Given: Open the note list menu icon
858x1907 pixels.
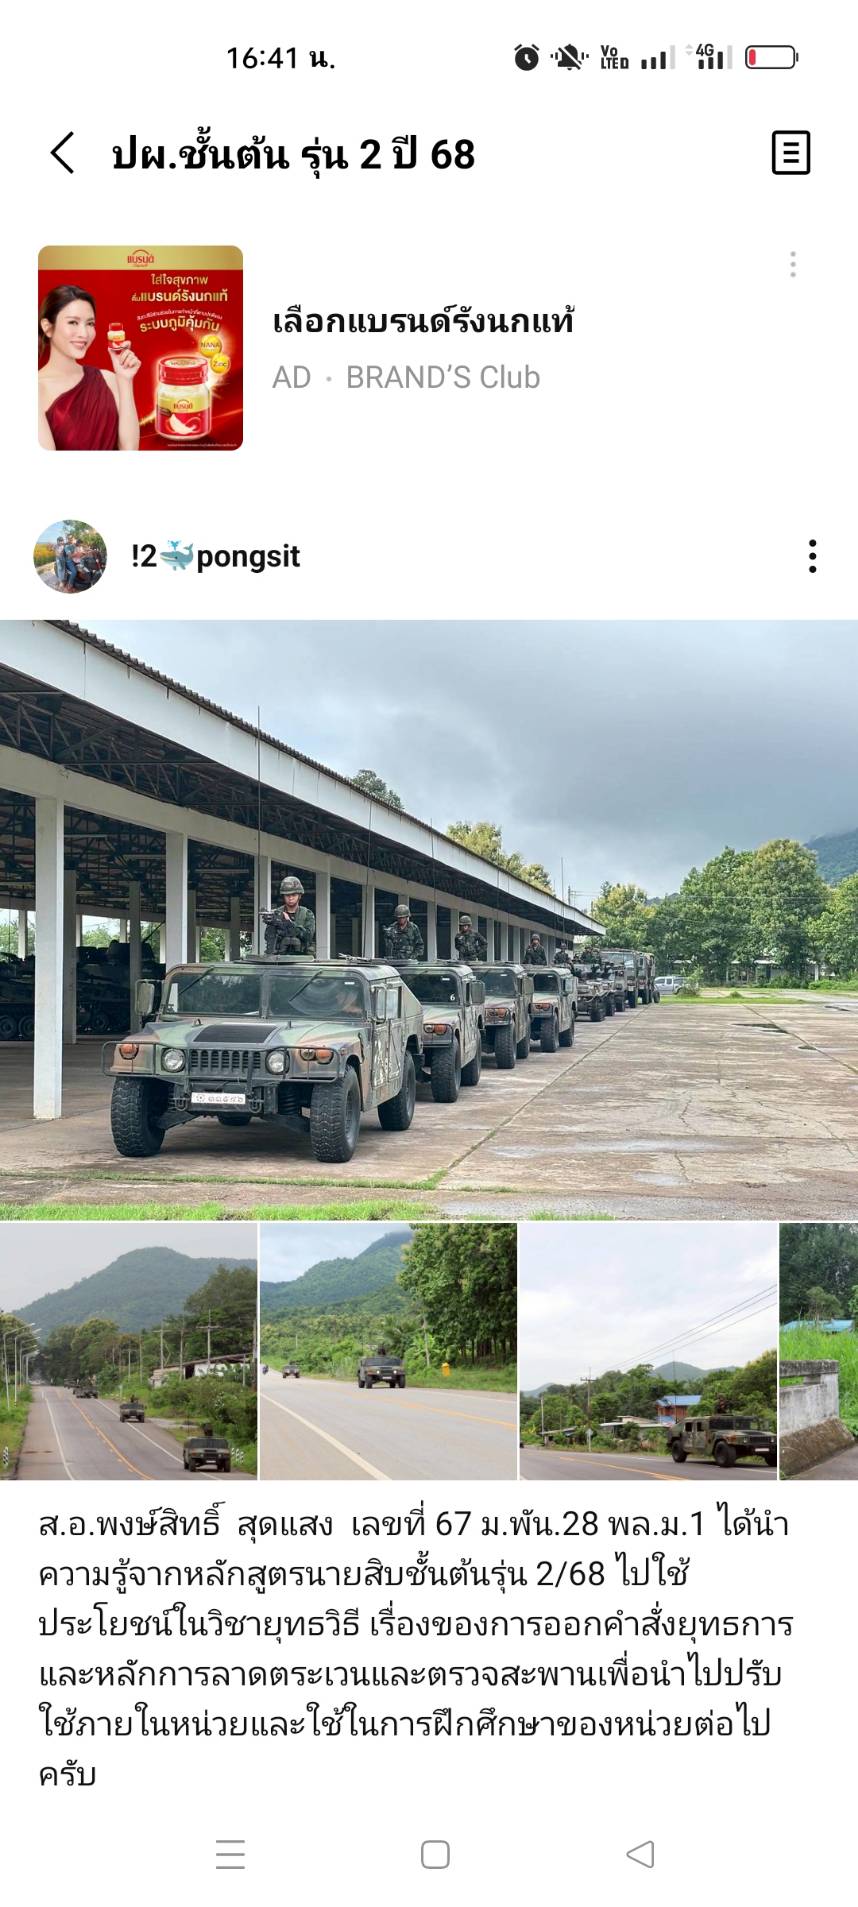Looking at the screenshot, I should 790,153.
